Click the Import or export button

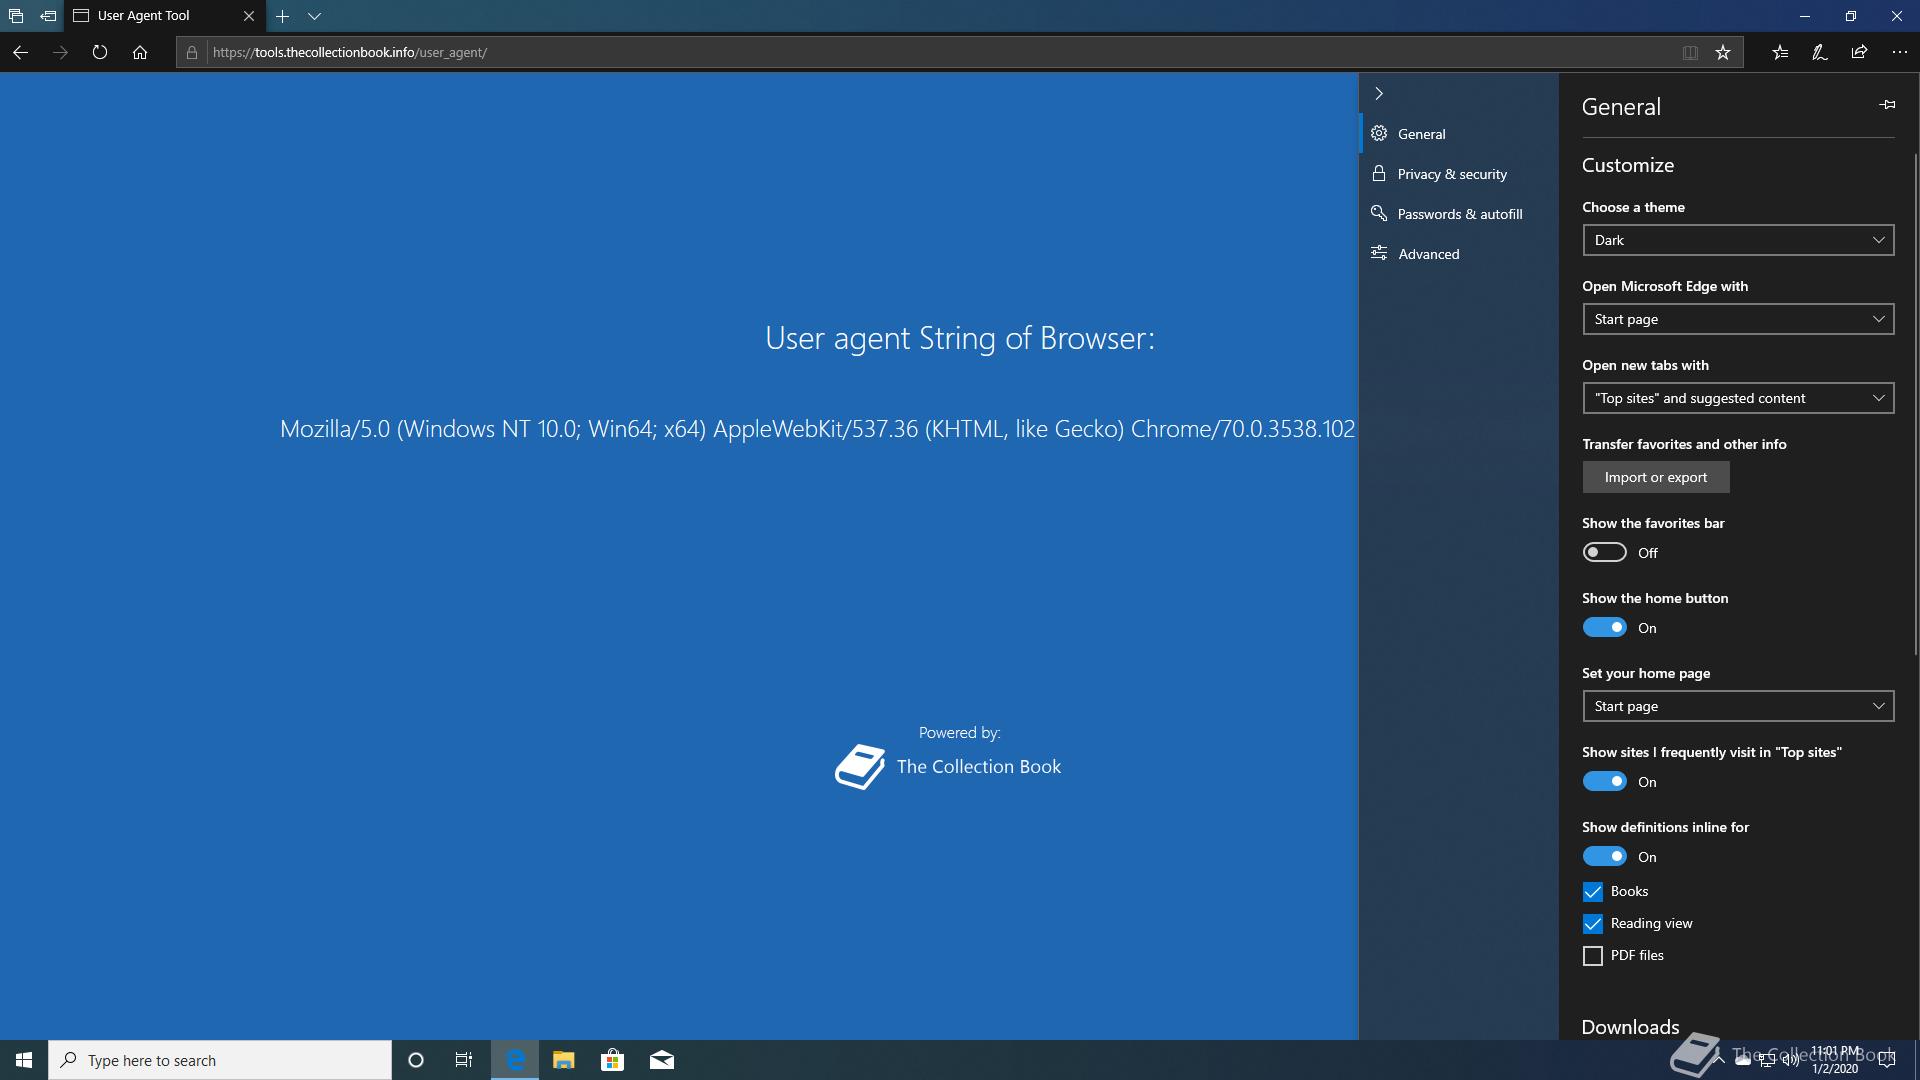[x=1655, y=477]
